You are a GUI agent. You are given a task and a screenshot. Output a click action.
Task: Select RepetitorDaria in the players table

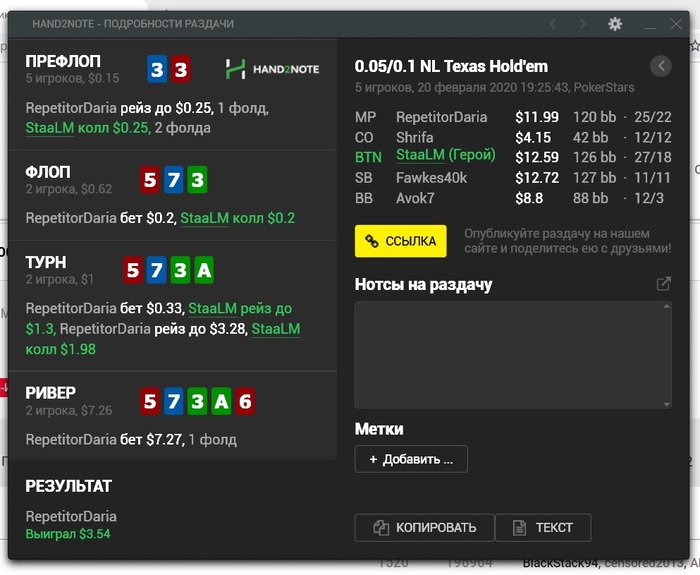coord(442,117)
